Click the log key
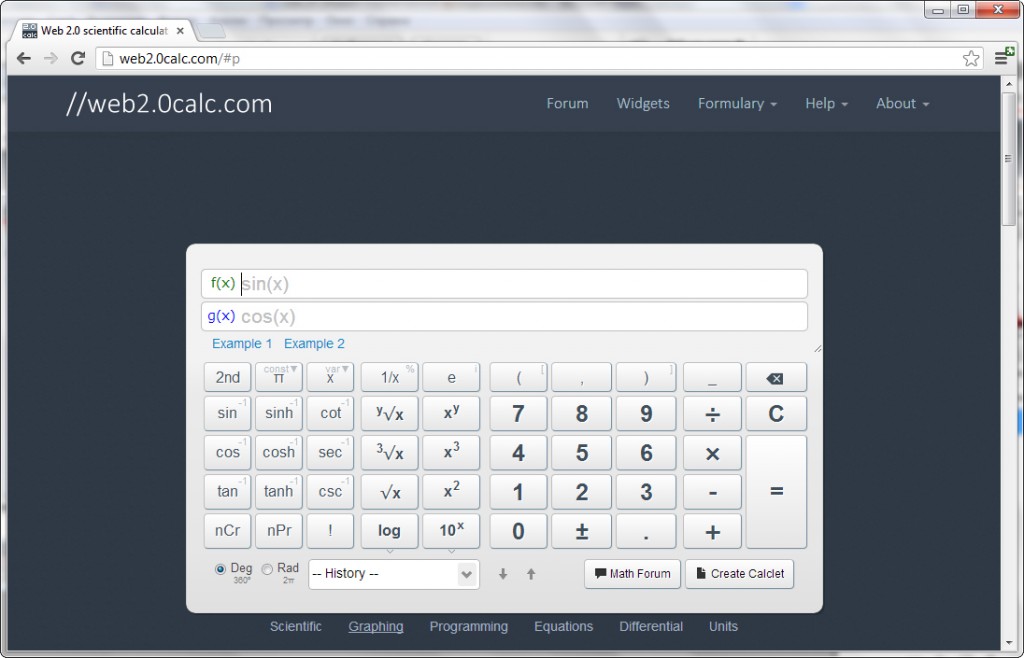 (x=389, y=531)
